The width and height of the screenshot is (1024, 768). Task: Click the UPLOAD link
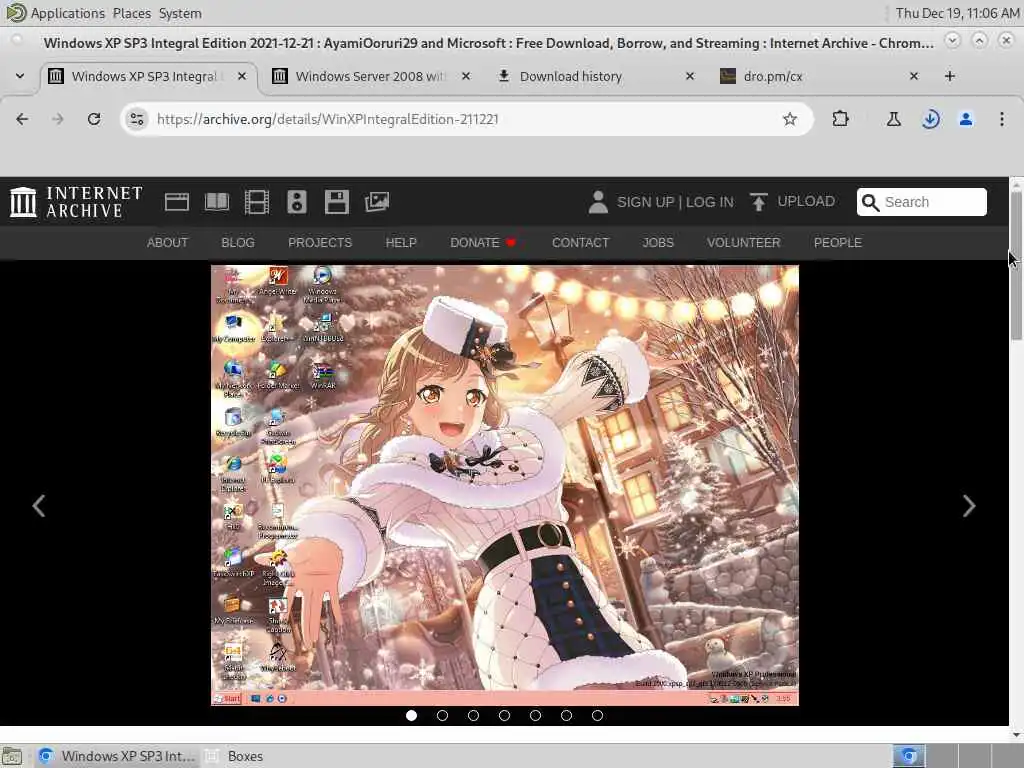tap(806, 201)
